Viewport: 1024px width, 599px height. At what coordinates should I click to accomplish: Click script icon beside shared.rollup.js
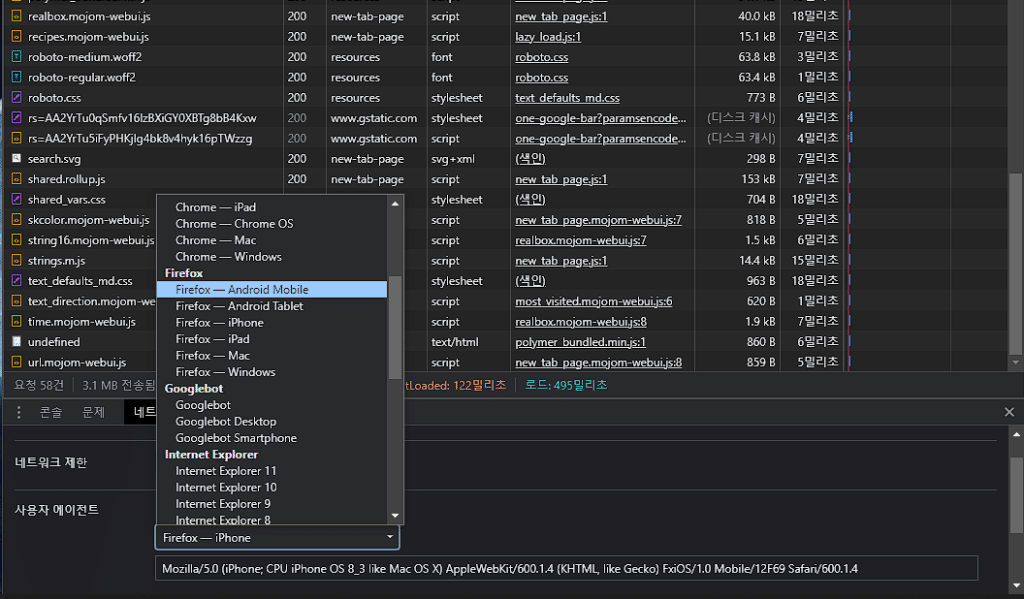[x=16, y=178]
